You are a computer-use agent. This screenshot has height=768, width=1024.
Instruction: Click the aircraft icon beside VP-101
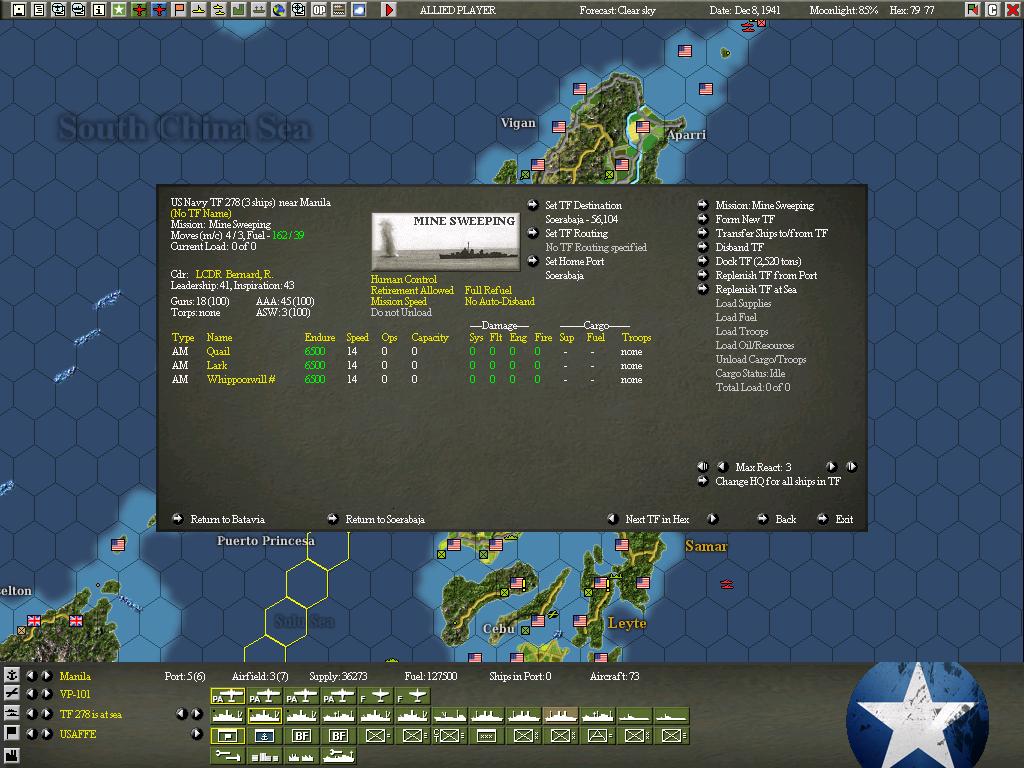point(12,694)
